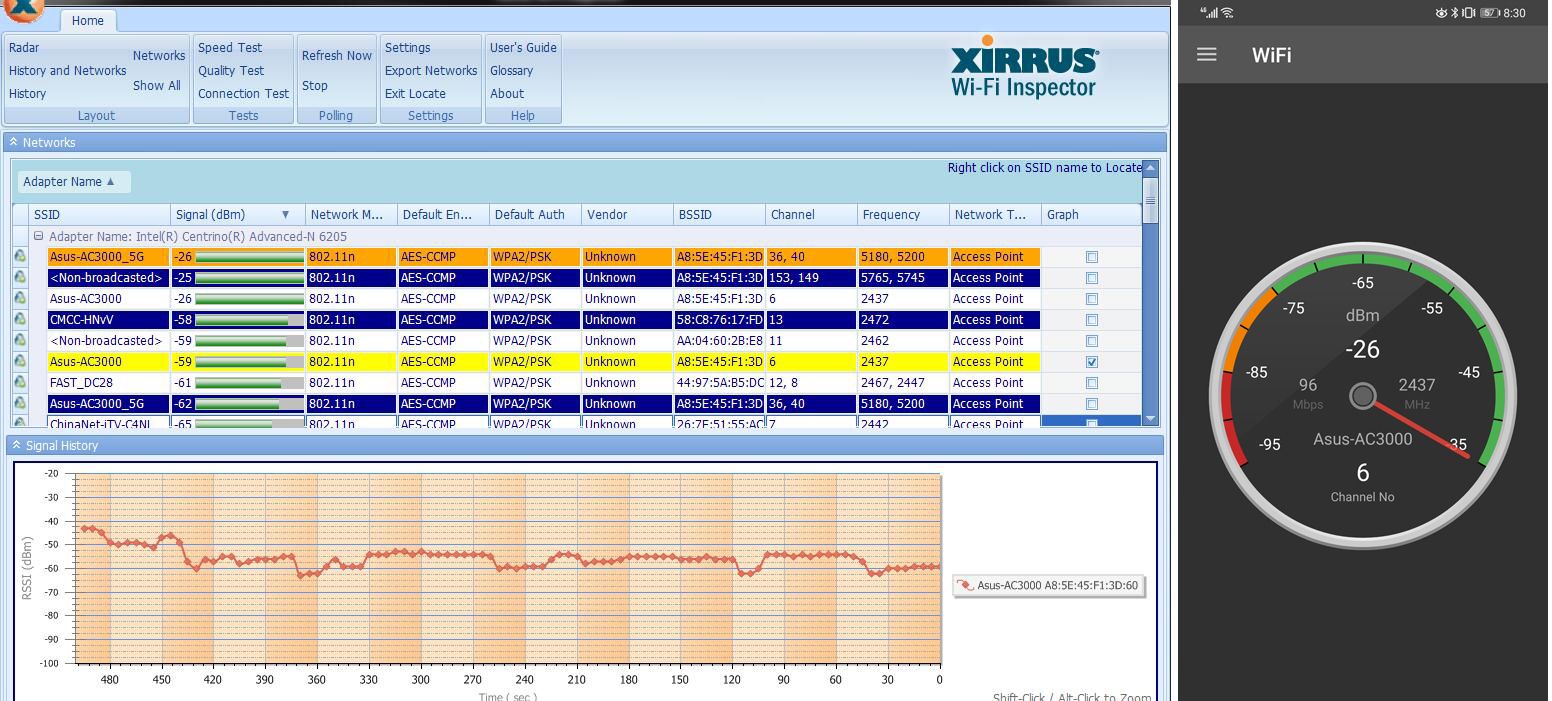Click signal strength bar of FAST_DC28 row
Viewport: 1552px width, 701px height.
click(249, 383)
